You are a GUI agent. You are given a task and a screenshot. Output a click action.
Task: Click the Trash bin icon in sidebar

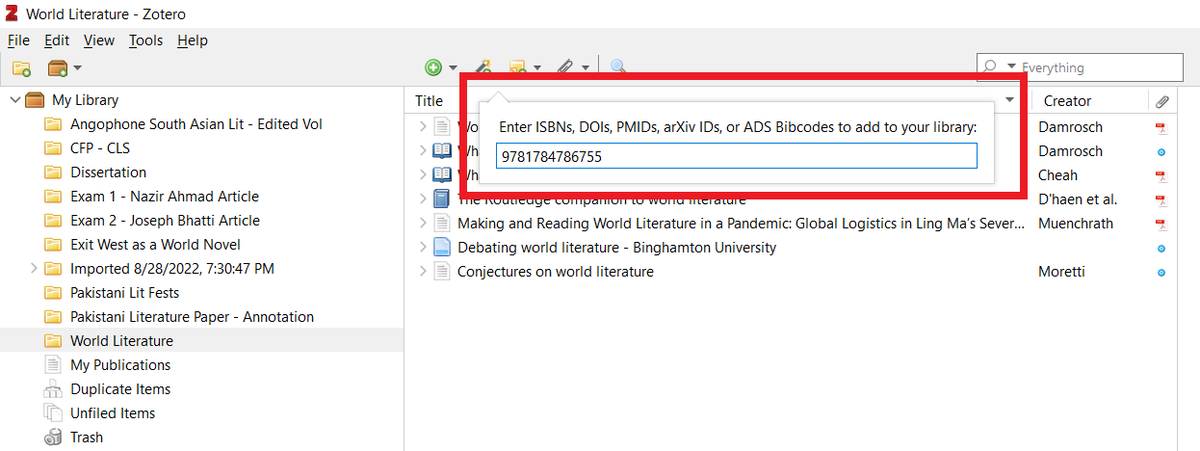coord(53,437)
